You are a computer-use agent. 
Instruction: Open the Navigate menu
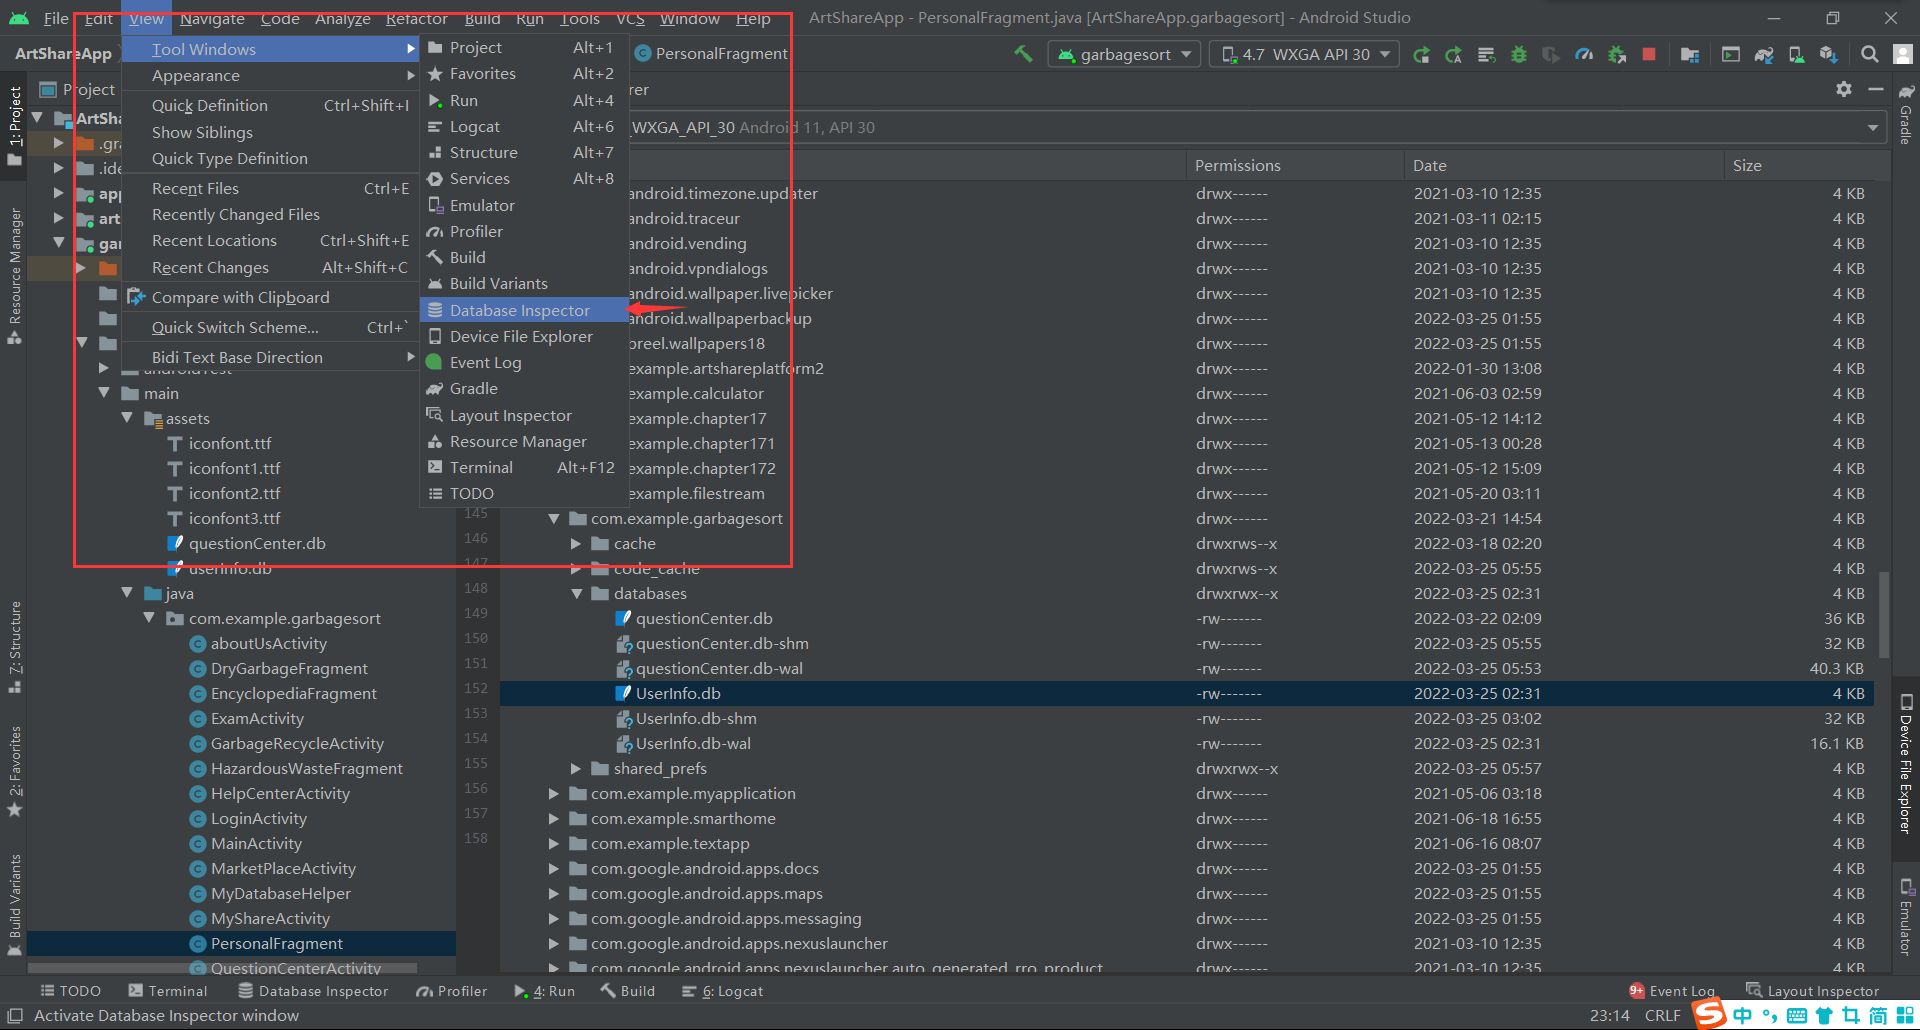[x=211, y=18]
